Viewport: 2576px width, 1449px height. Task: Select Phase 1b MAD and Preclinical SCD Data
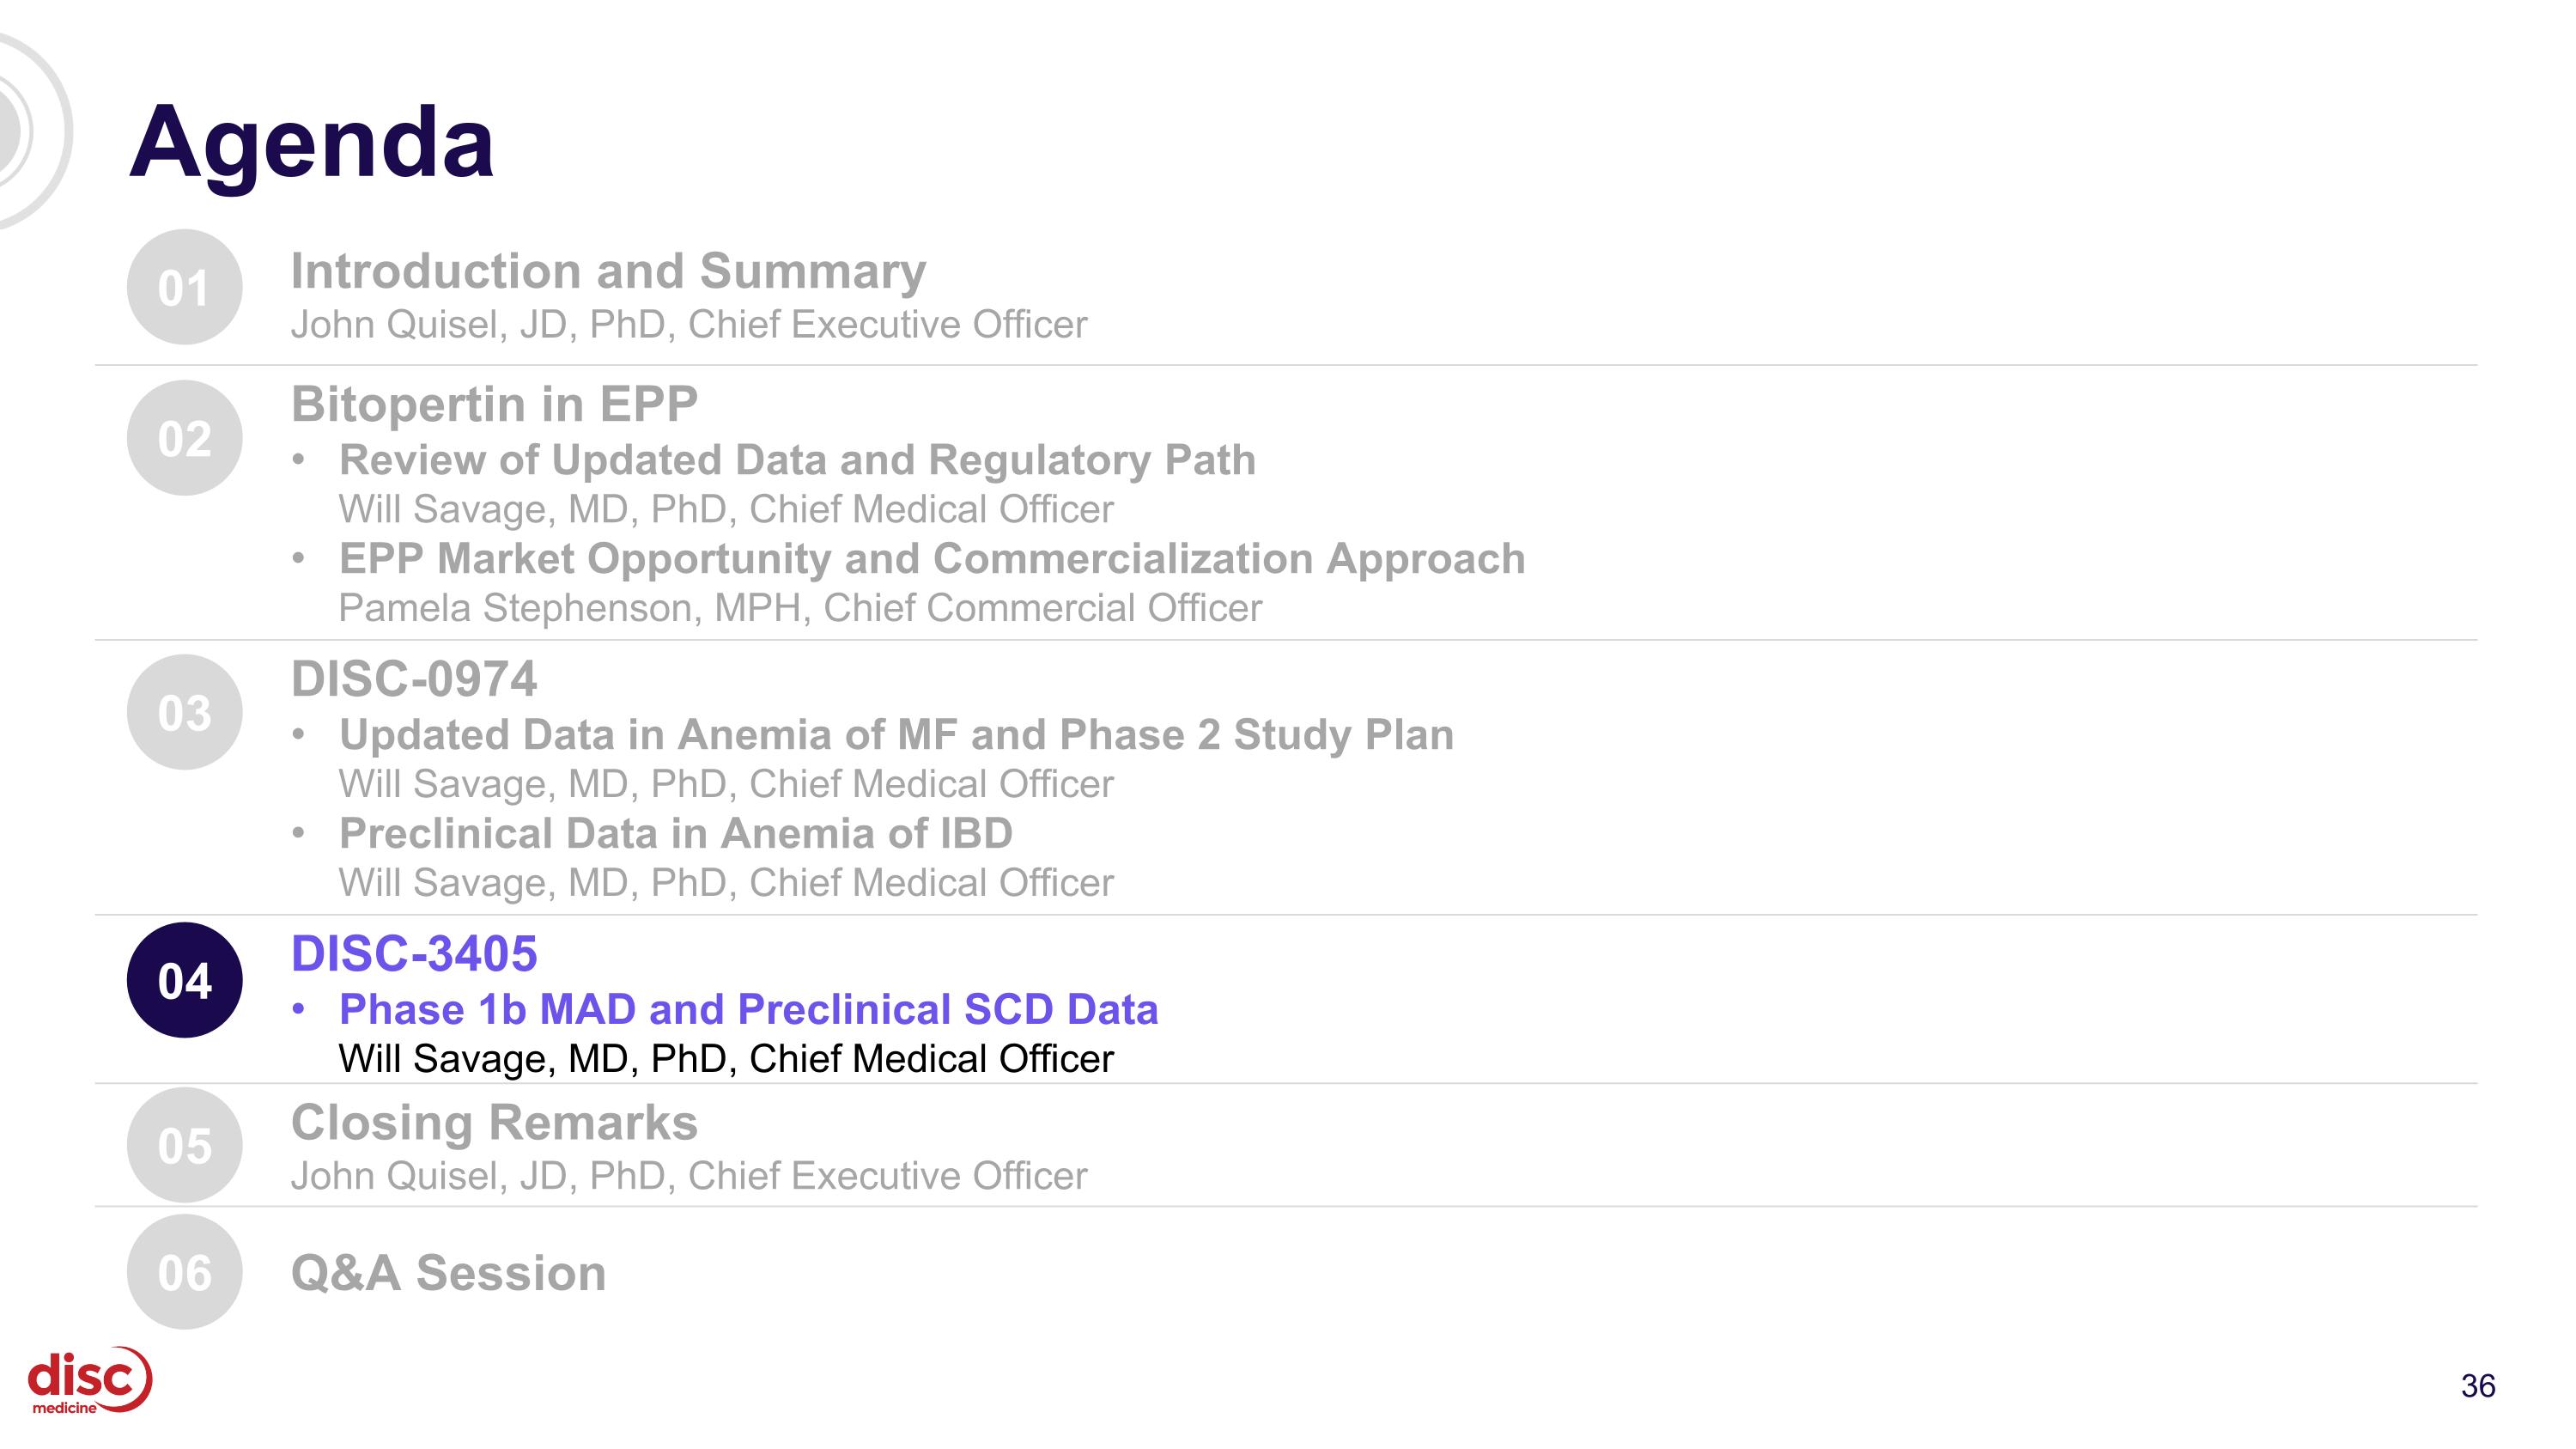748,1009
